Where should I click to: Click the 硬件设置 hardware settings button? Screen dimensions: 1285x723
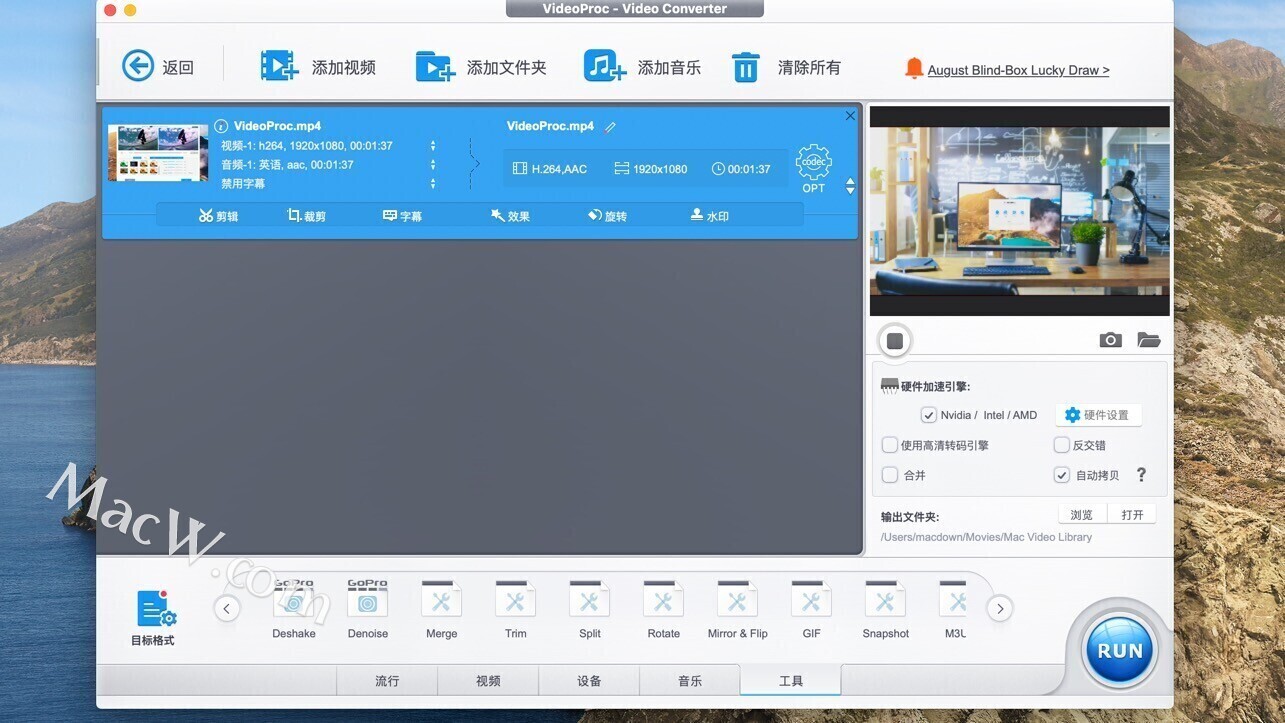(x=1098, y=415)
